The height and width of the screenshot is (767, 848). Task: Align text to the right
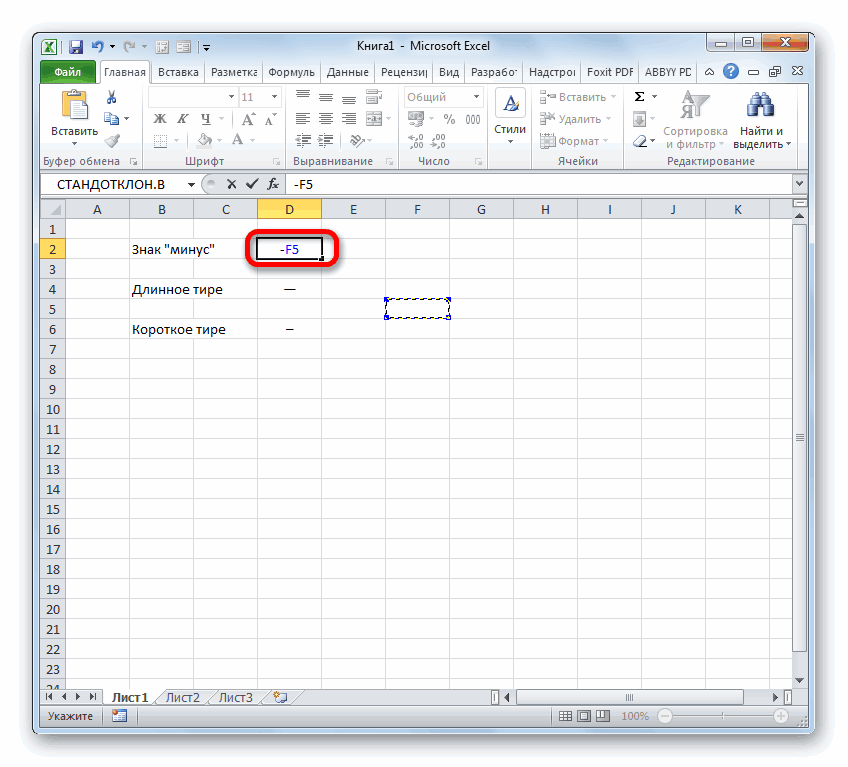coord(349,119)
